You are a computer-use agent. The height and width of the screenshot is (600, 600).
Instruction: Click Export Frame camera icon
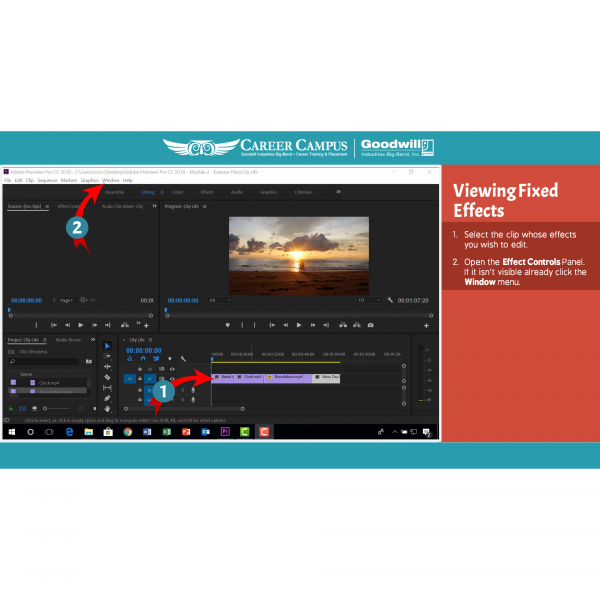tap(370, 324)
